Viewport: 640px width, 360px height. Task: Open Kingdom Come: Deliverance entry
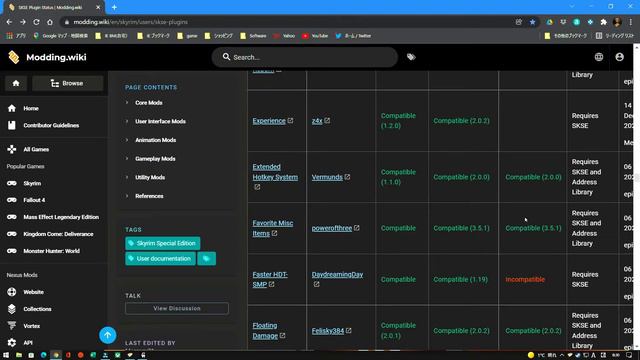[x=58, y=234]
